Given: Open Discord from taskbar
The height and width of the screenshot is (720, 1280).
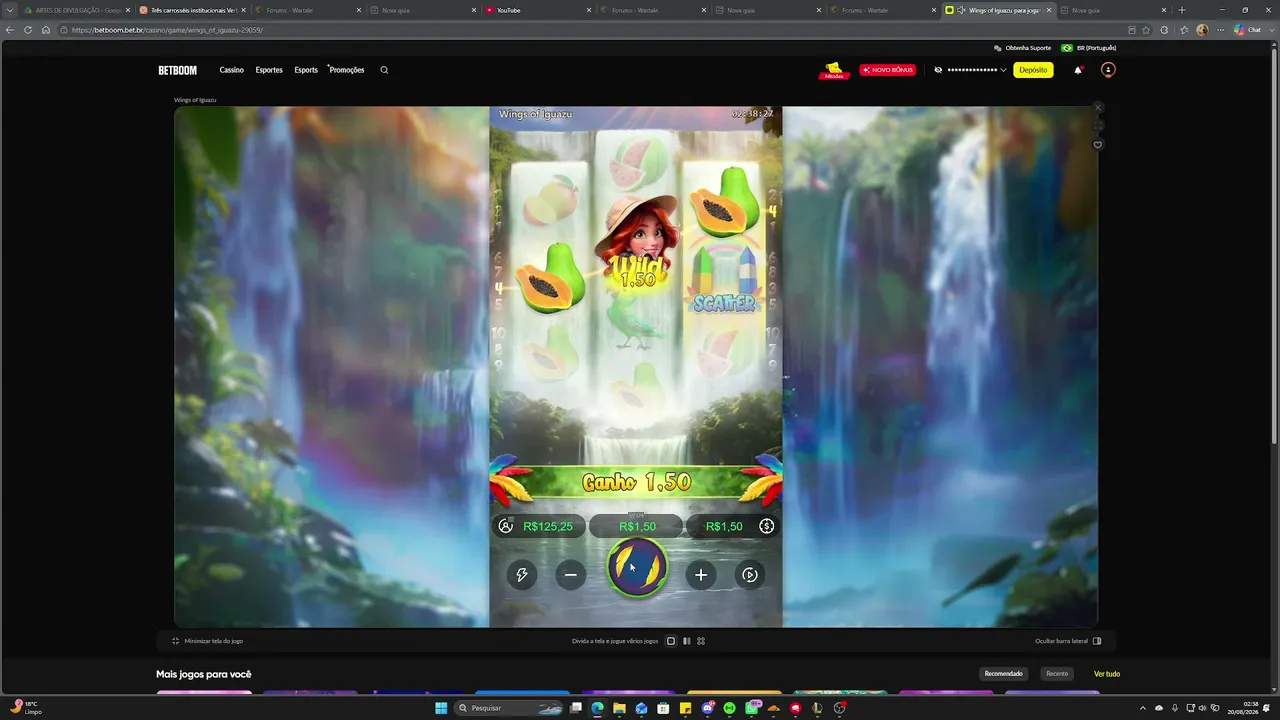Looking at the screenshot, I should coord(708,708).
